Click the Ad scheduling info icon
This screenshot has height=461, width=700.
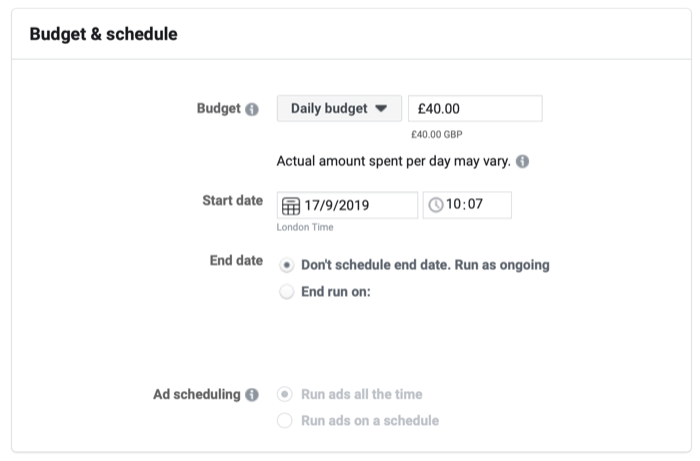coord(252,395)
